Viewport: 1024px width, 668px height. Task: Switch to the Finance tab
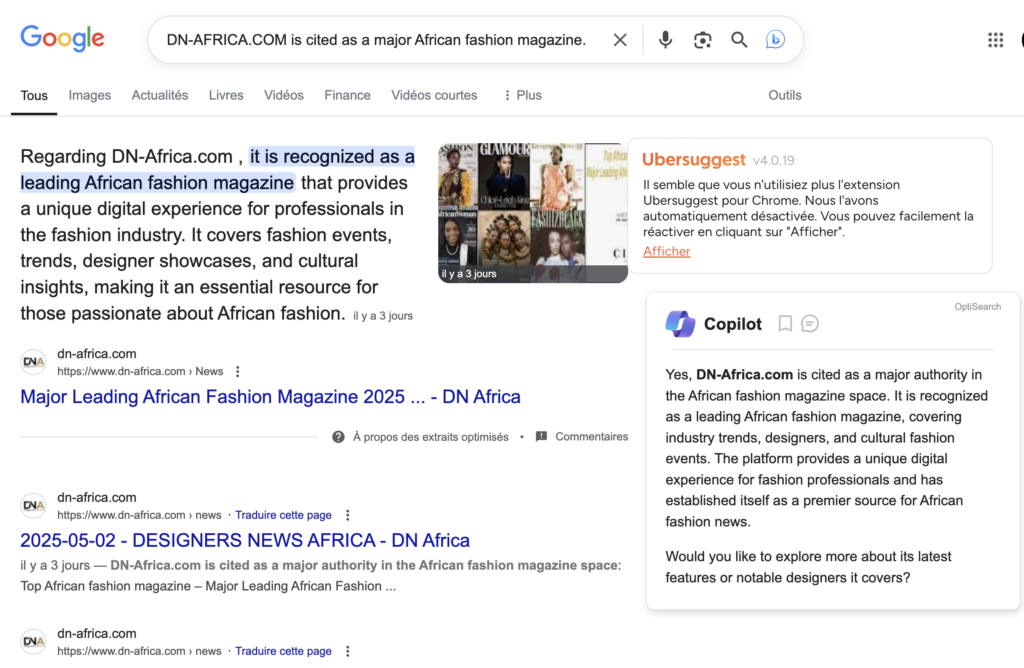click(x=347, y=95)
